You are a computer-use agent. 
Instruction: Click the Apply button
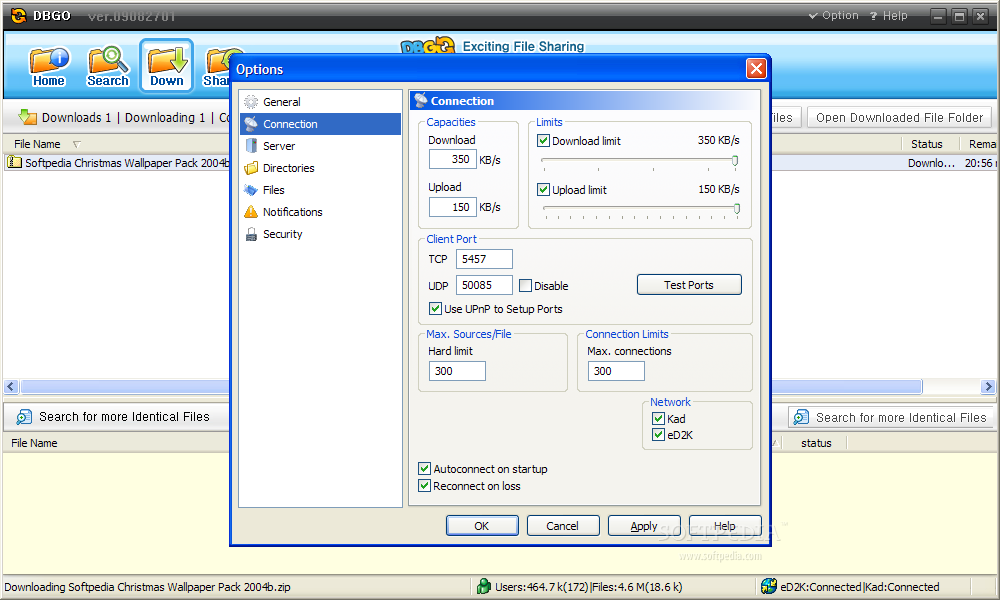point(643,526)
